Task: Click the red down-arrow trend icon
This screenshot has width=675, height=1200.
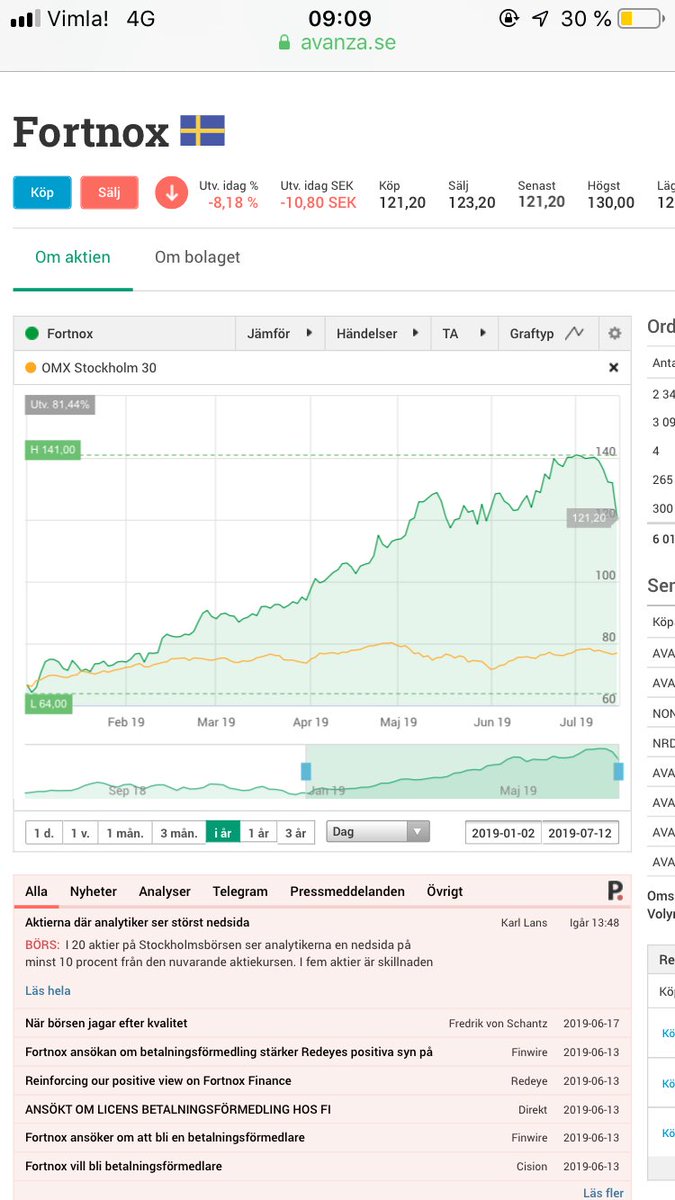Action: tap(171, 193)
